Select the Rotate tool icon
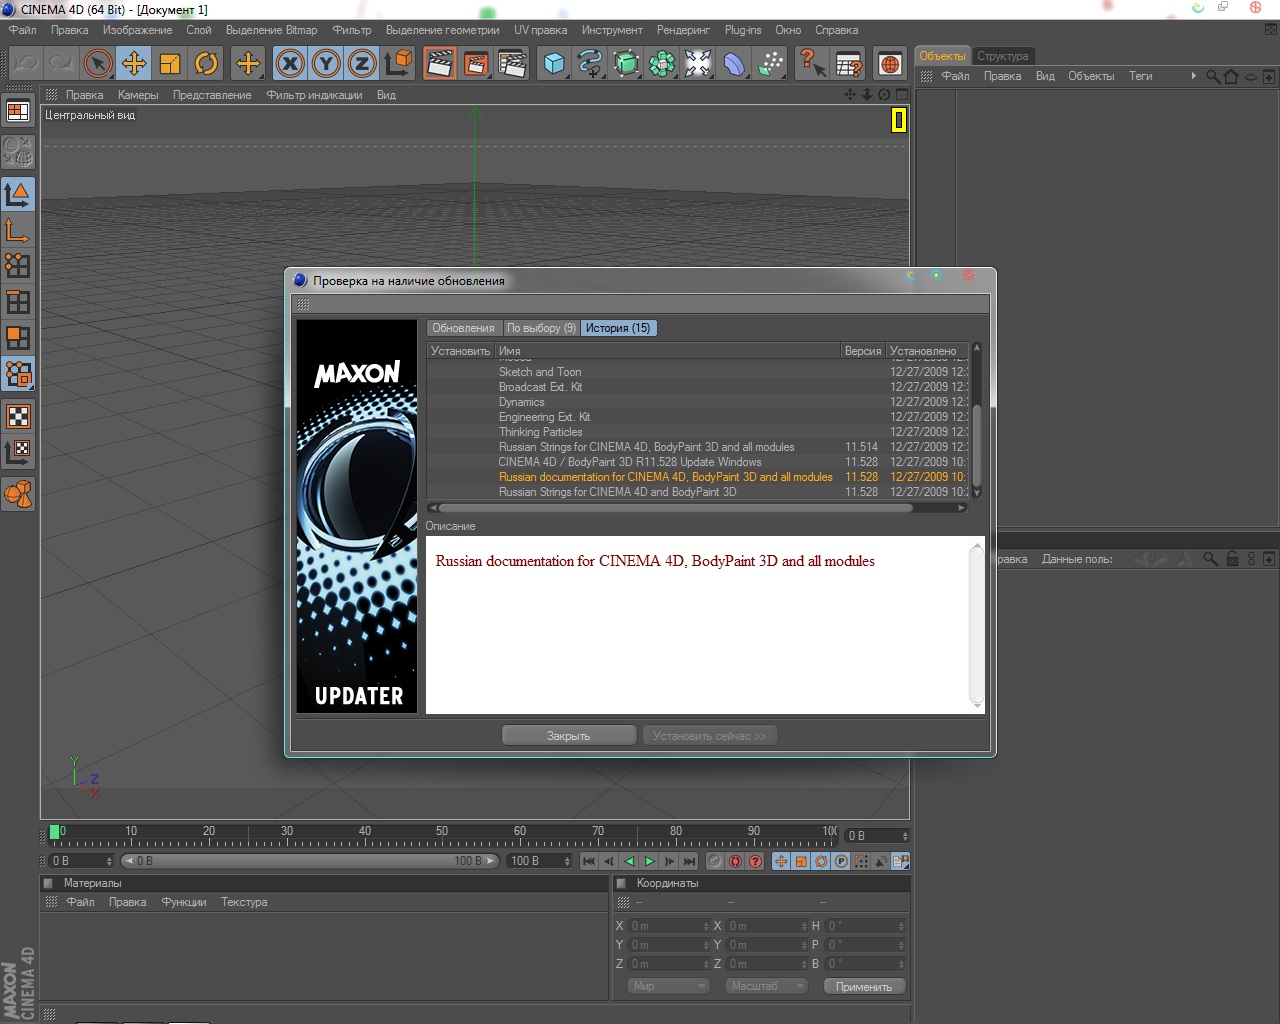This screenshot has width=1280, height=1024. [x=206, y=64]
